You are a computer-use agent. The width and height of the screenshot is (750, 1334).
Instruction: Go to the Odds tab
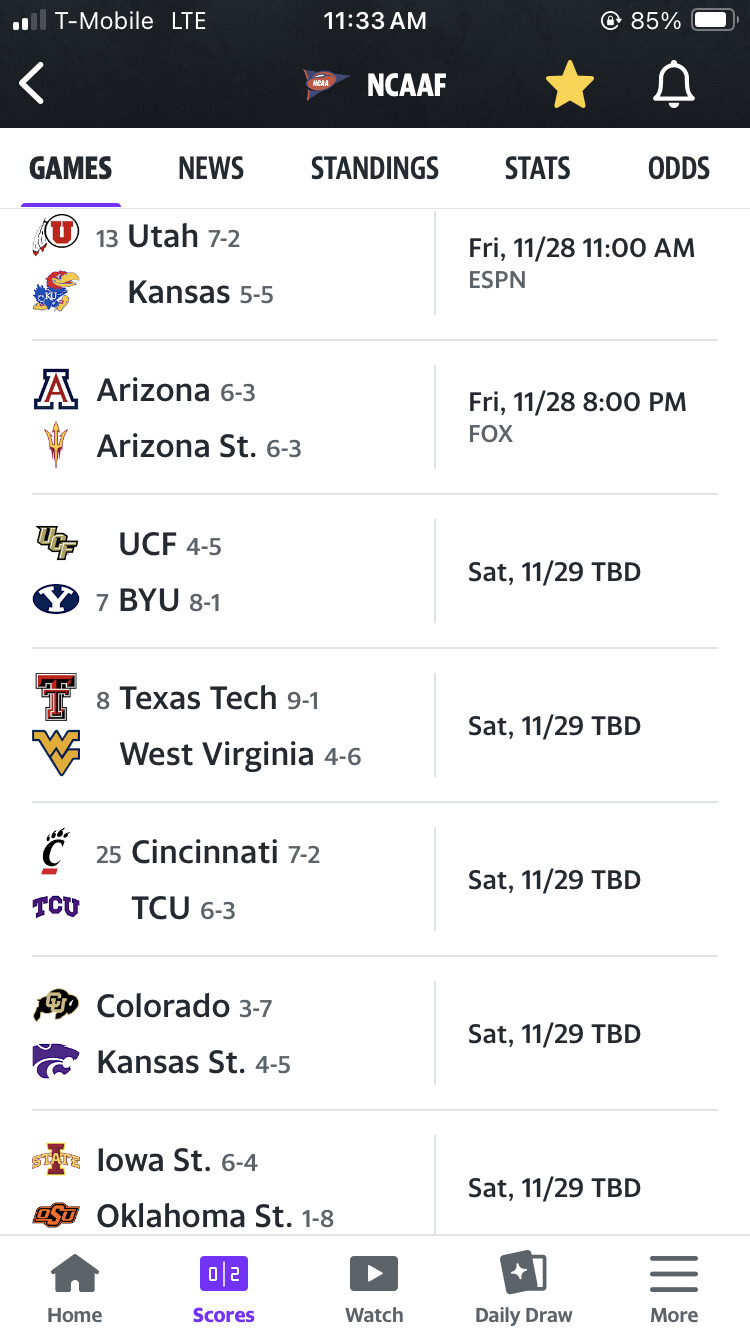[x=679, y=168]
